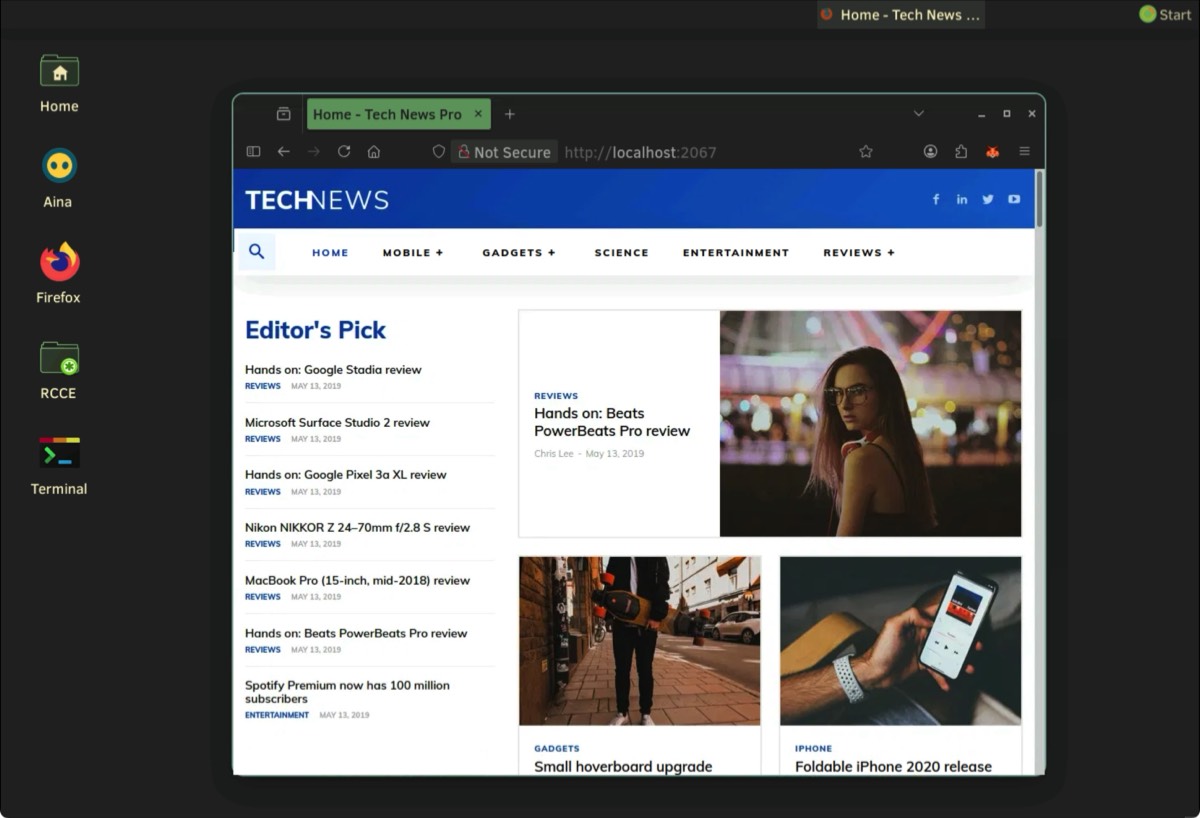Expand the Gadgets menu dropdown
The width and height of the screenshot is (1200, 818).
(518, 253)
